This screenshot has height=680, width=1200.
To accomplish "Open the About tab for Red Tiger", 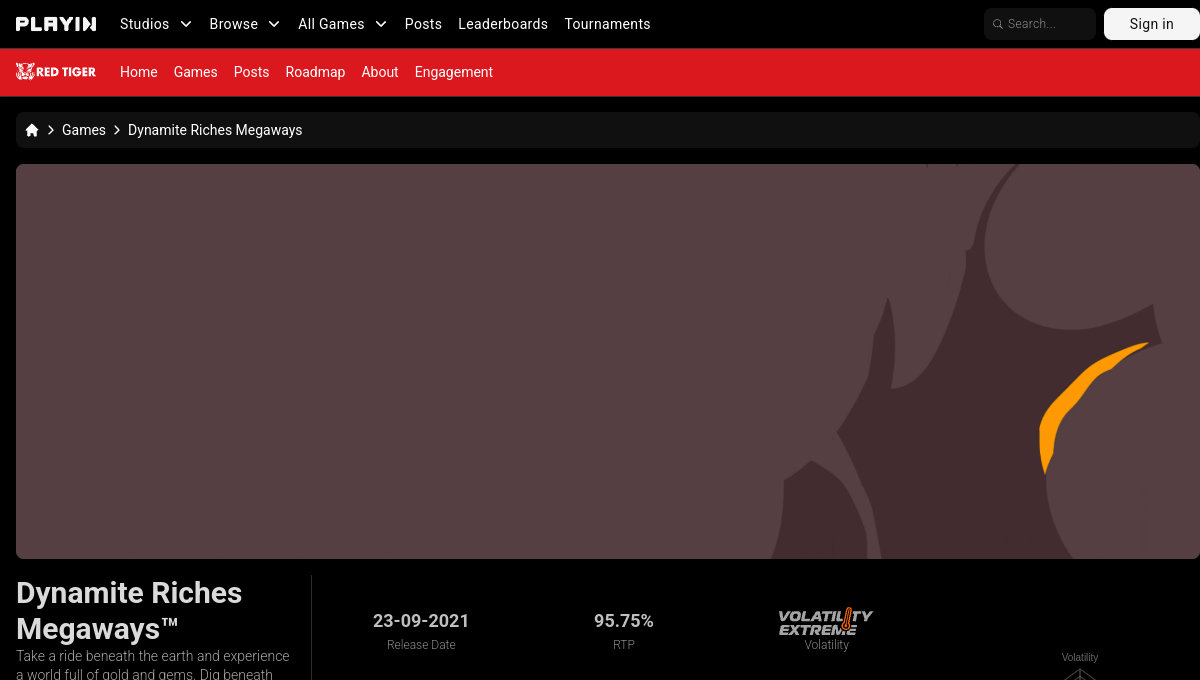I will click(x=380, y=72).
